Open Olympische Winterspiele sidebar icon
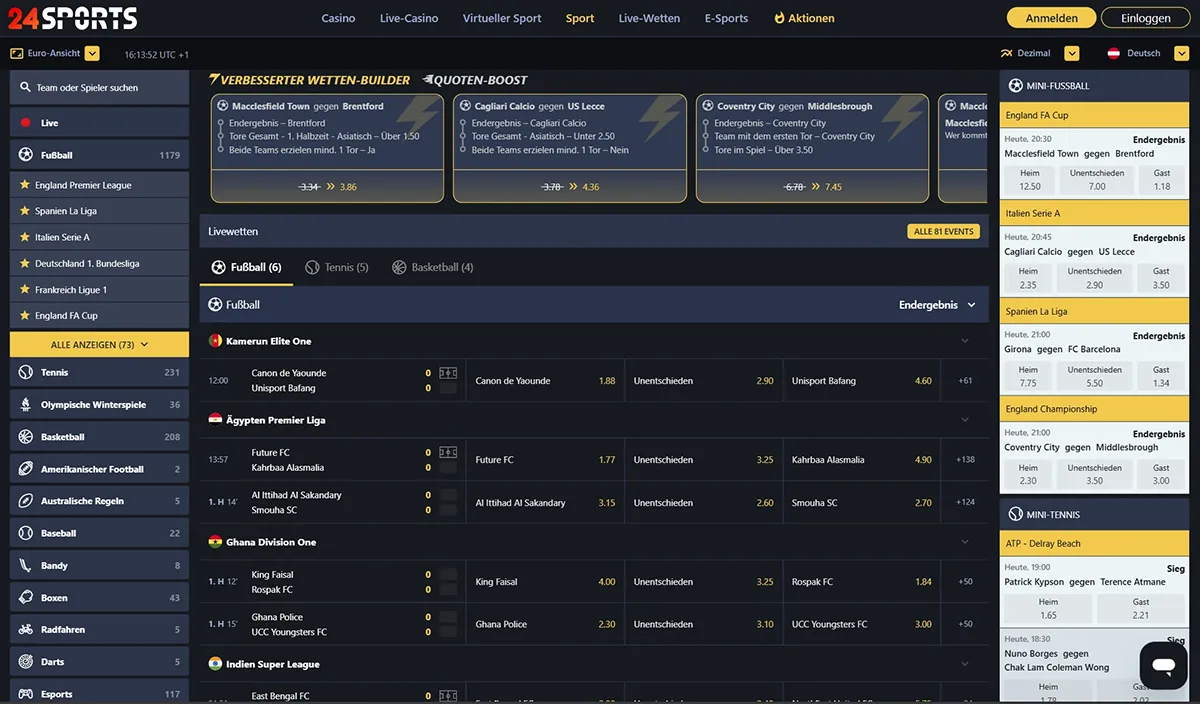Screen dimensions: 1200x704 pos(26,405)
